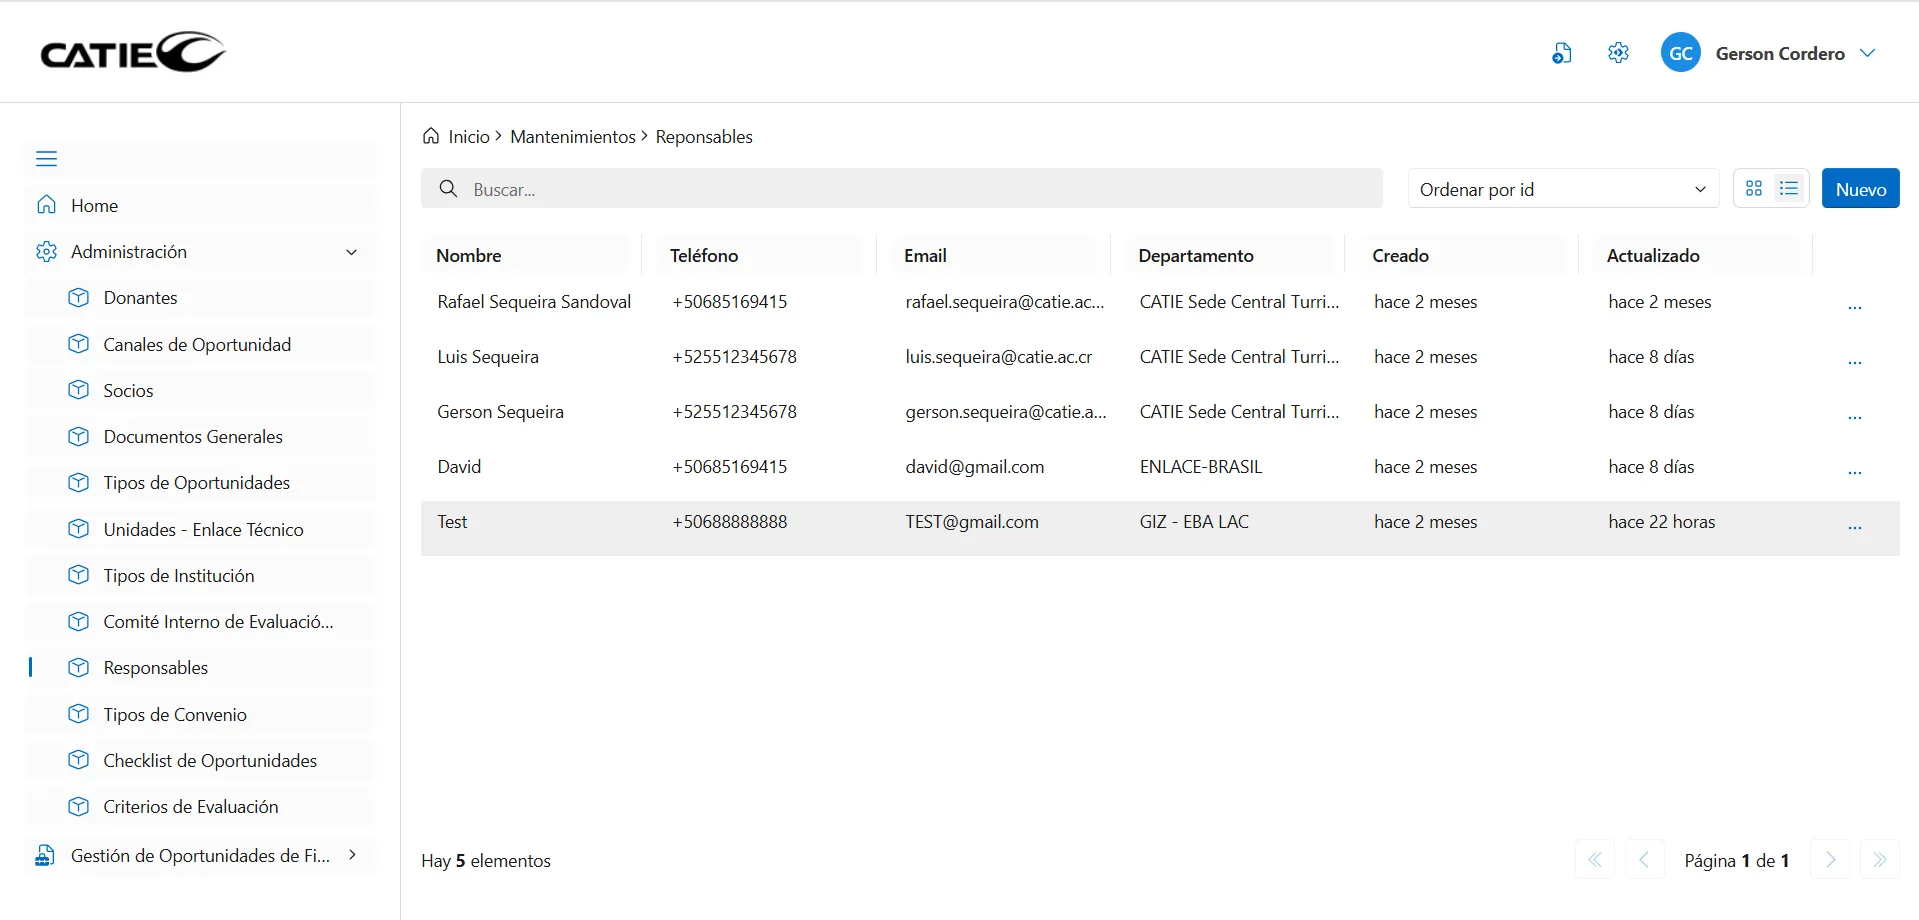Open actions menu for Rafael Sequeira Sandoval row
Viewport: 1919px width, 920px height.
click(x=1854, y=304)
